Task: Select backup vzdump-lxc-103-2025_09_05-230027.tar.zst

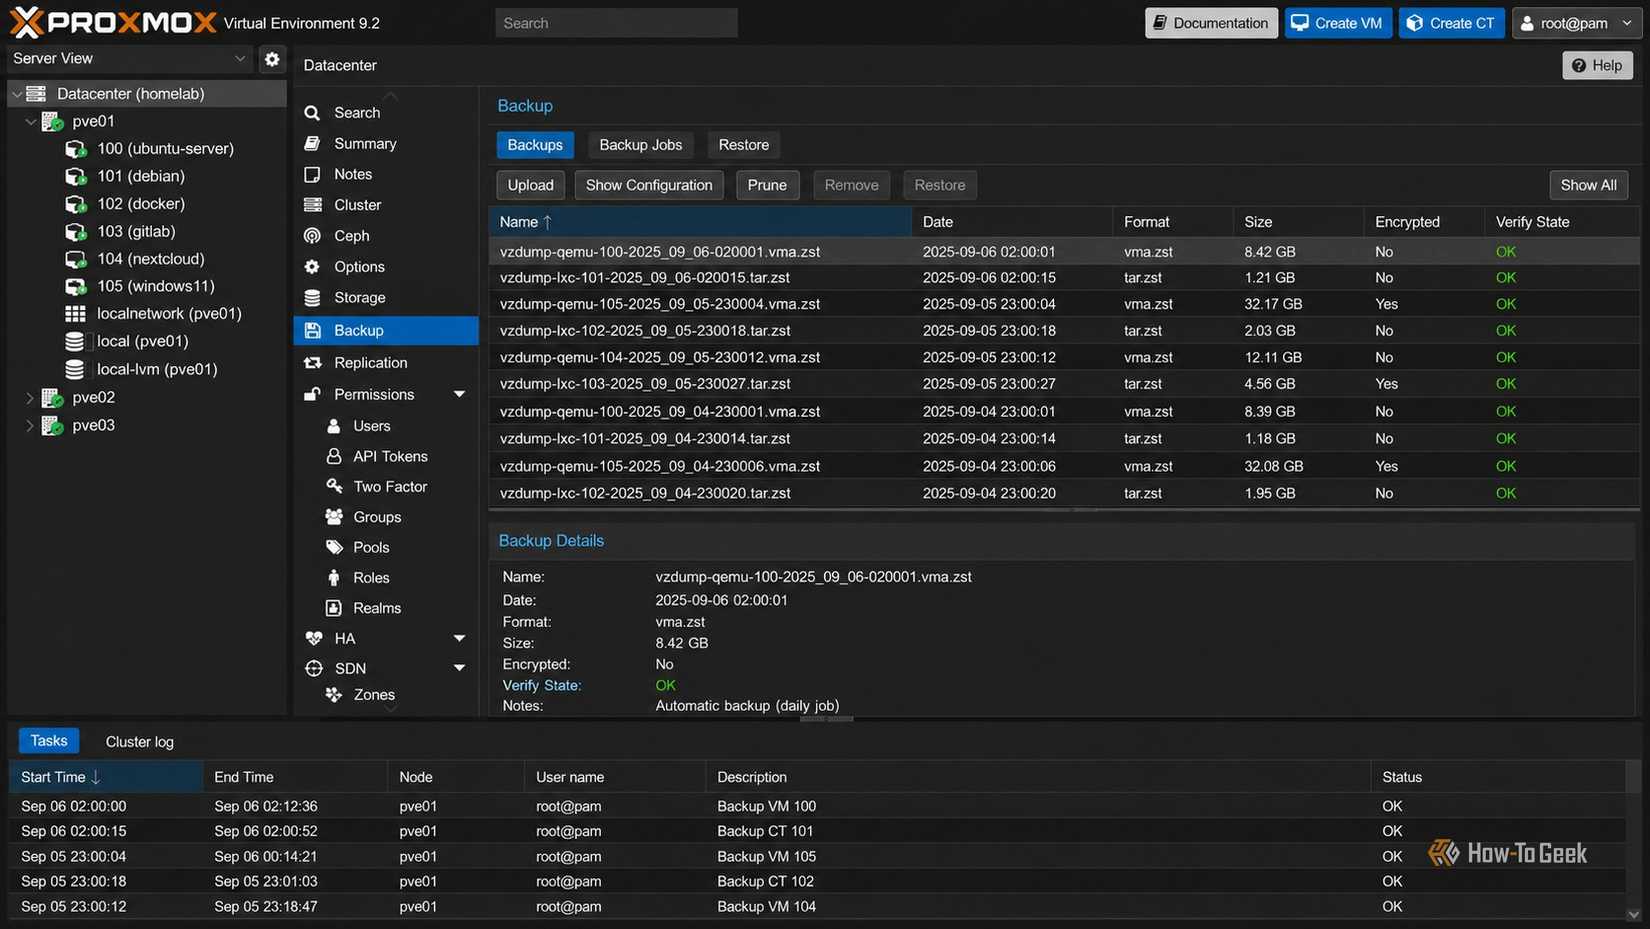Action: 1064,384
